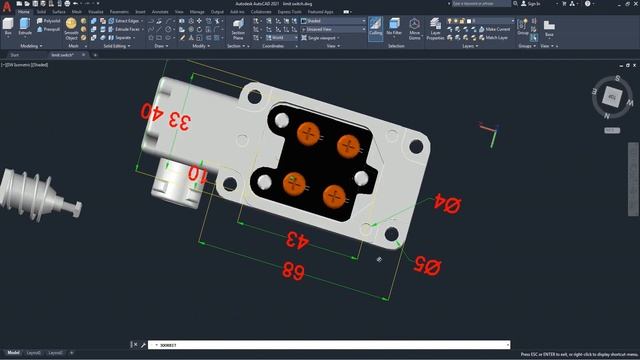The image size is (640, 360).
Task: Open the Single viewport dropdown
Action: click(320, 38)
